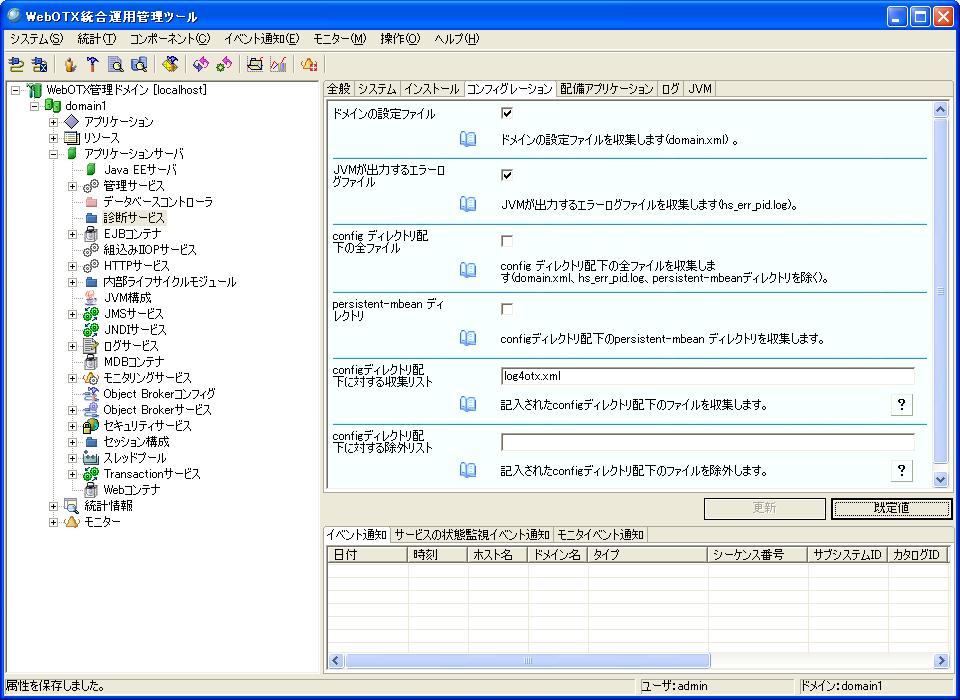Collapse the アプリケーションサーバ tree node

[54, 154]
